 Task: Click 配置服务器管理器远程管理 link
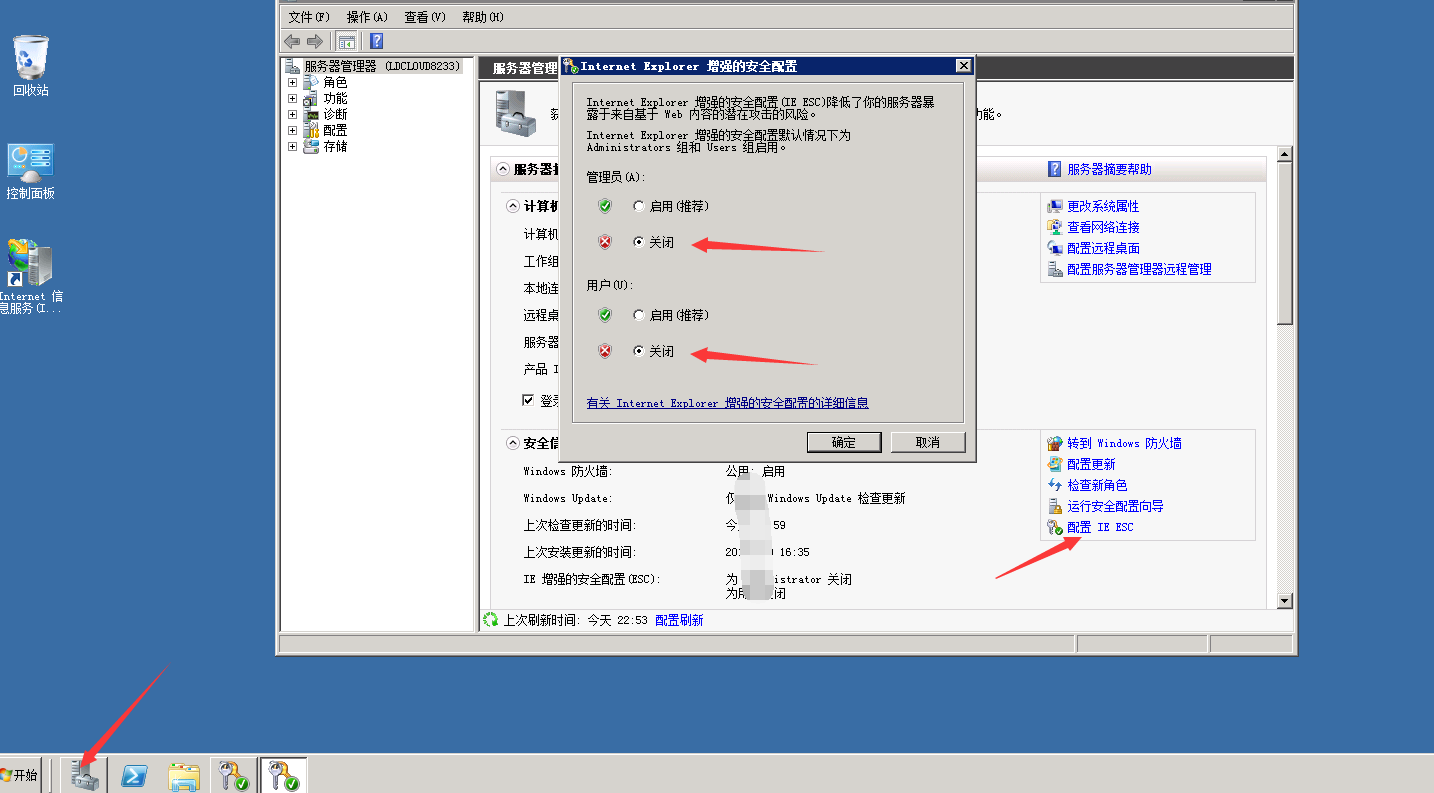coord(1139,269)
